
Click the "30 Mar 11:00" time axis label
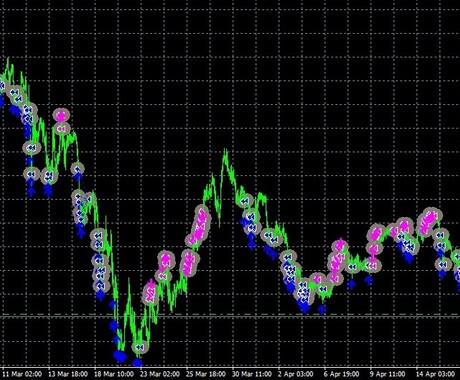click(x=251, y=374)
